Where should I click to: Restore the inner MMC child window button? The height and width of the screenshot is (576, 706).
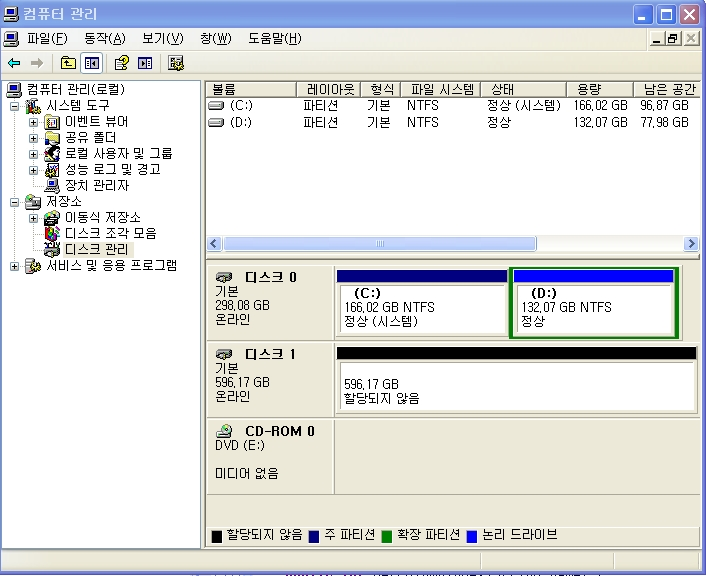(673, 39)
